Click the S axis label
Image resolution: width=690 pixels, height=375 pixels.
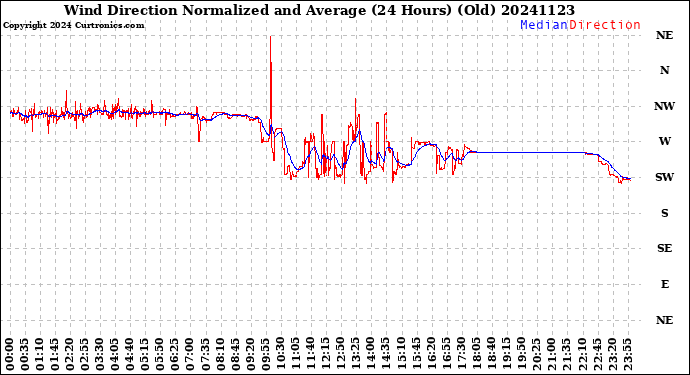coord(664,213)
